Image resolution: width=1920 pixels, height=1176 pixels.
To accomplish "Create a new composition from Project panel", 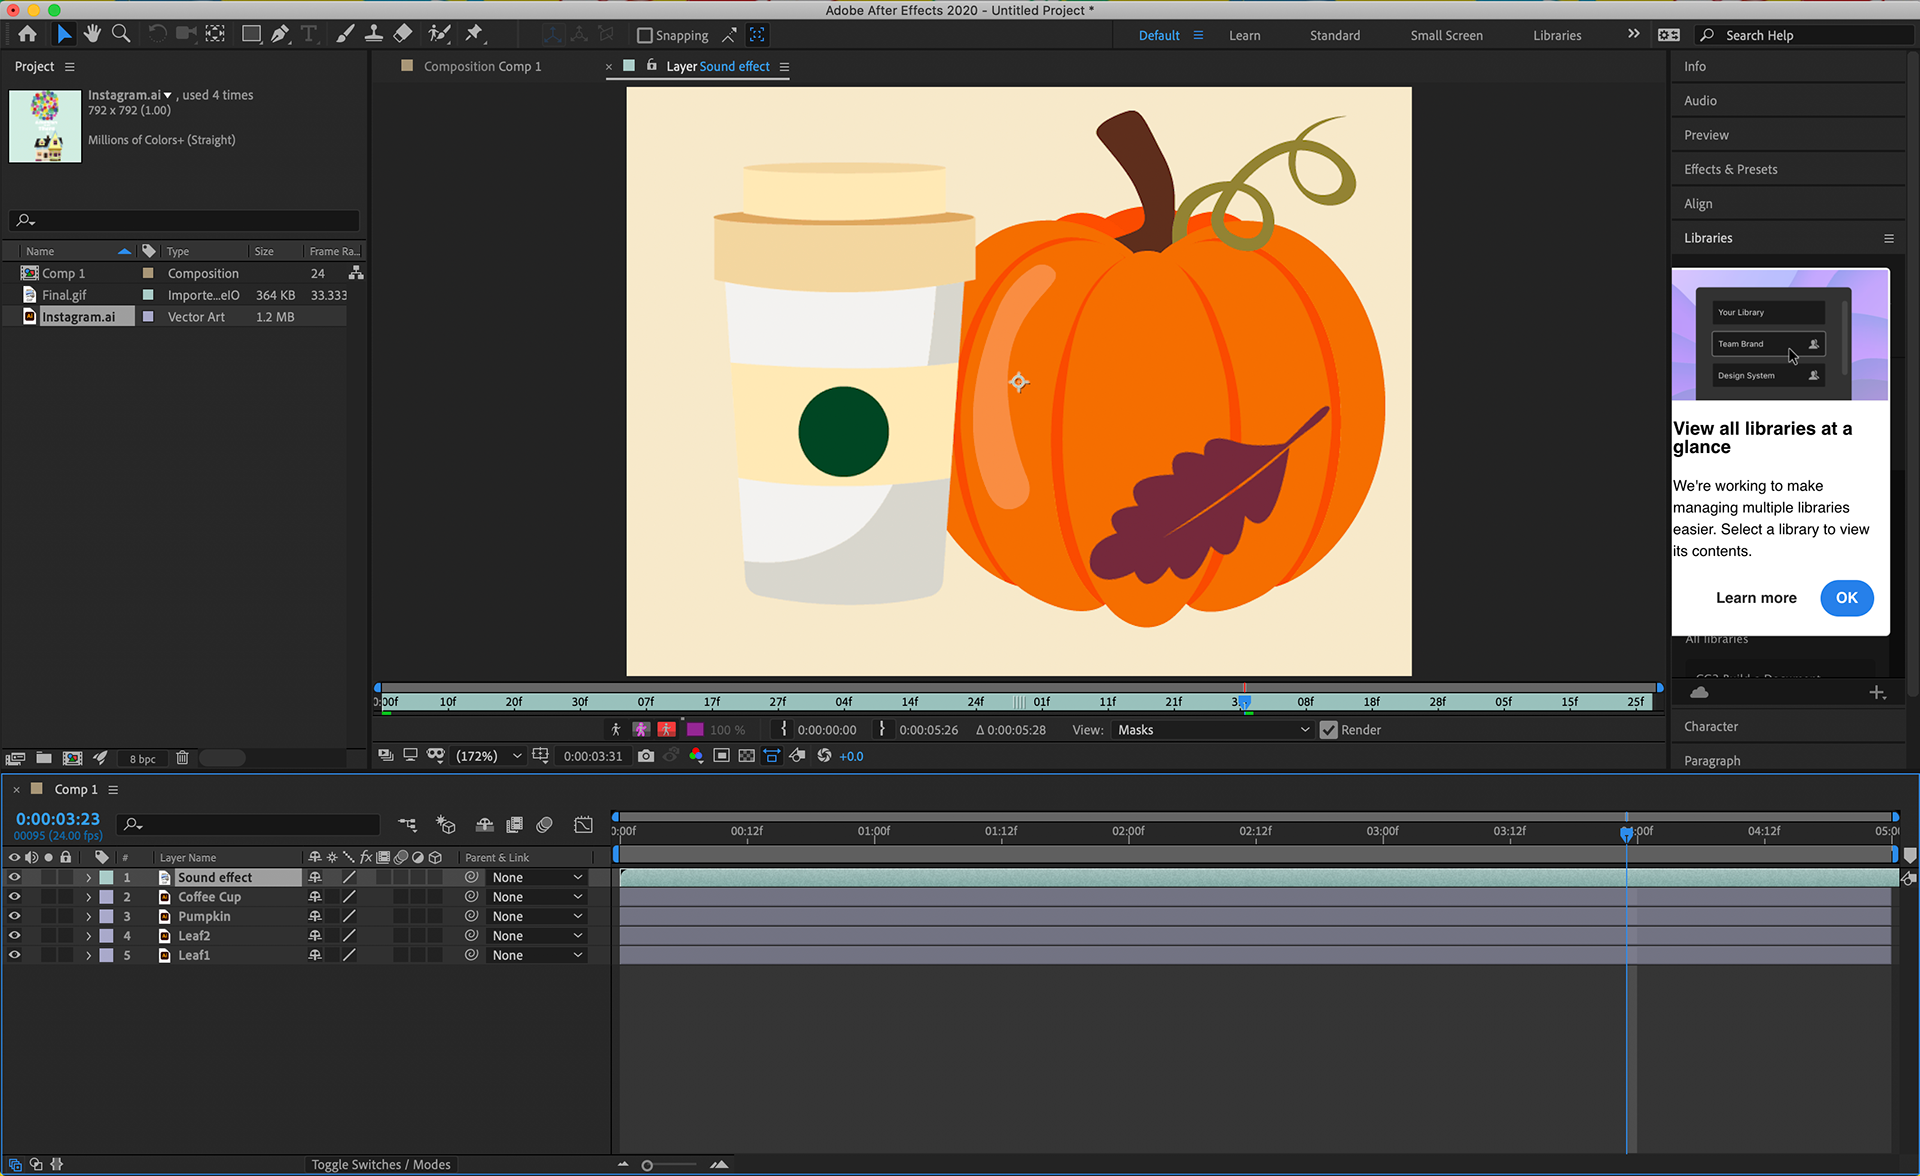I will (x=72, y=758).
